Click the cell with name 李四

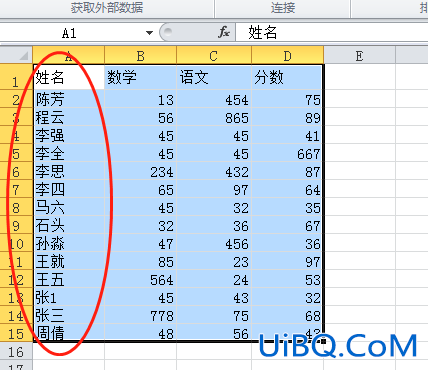click(69, 189)
